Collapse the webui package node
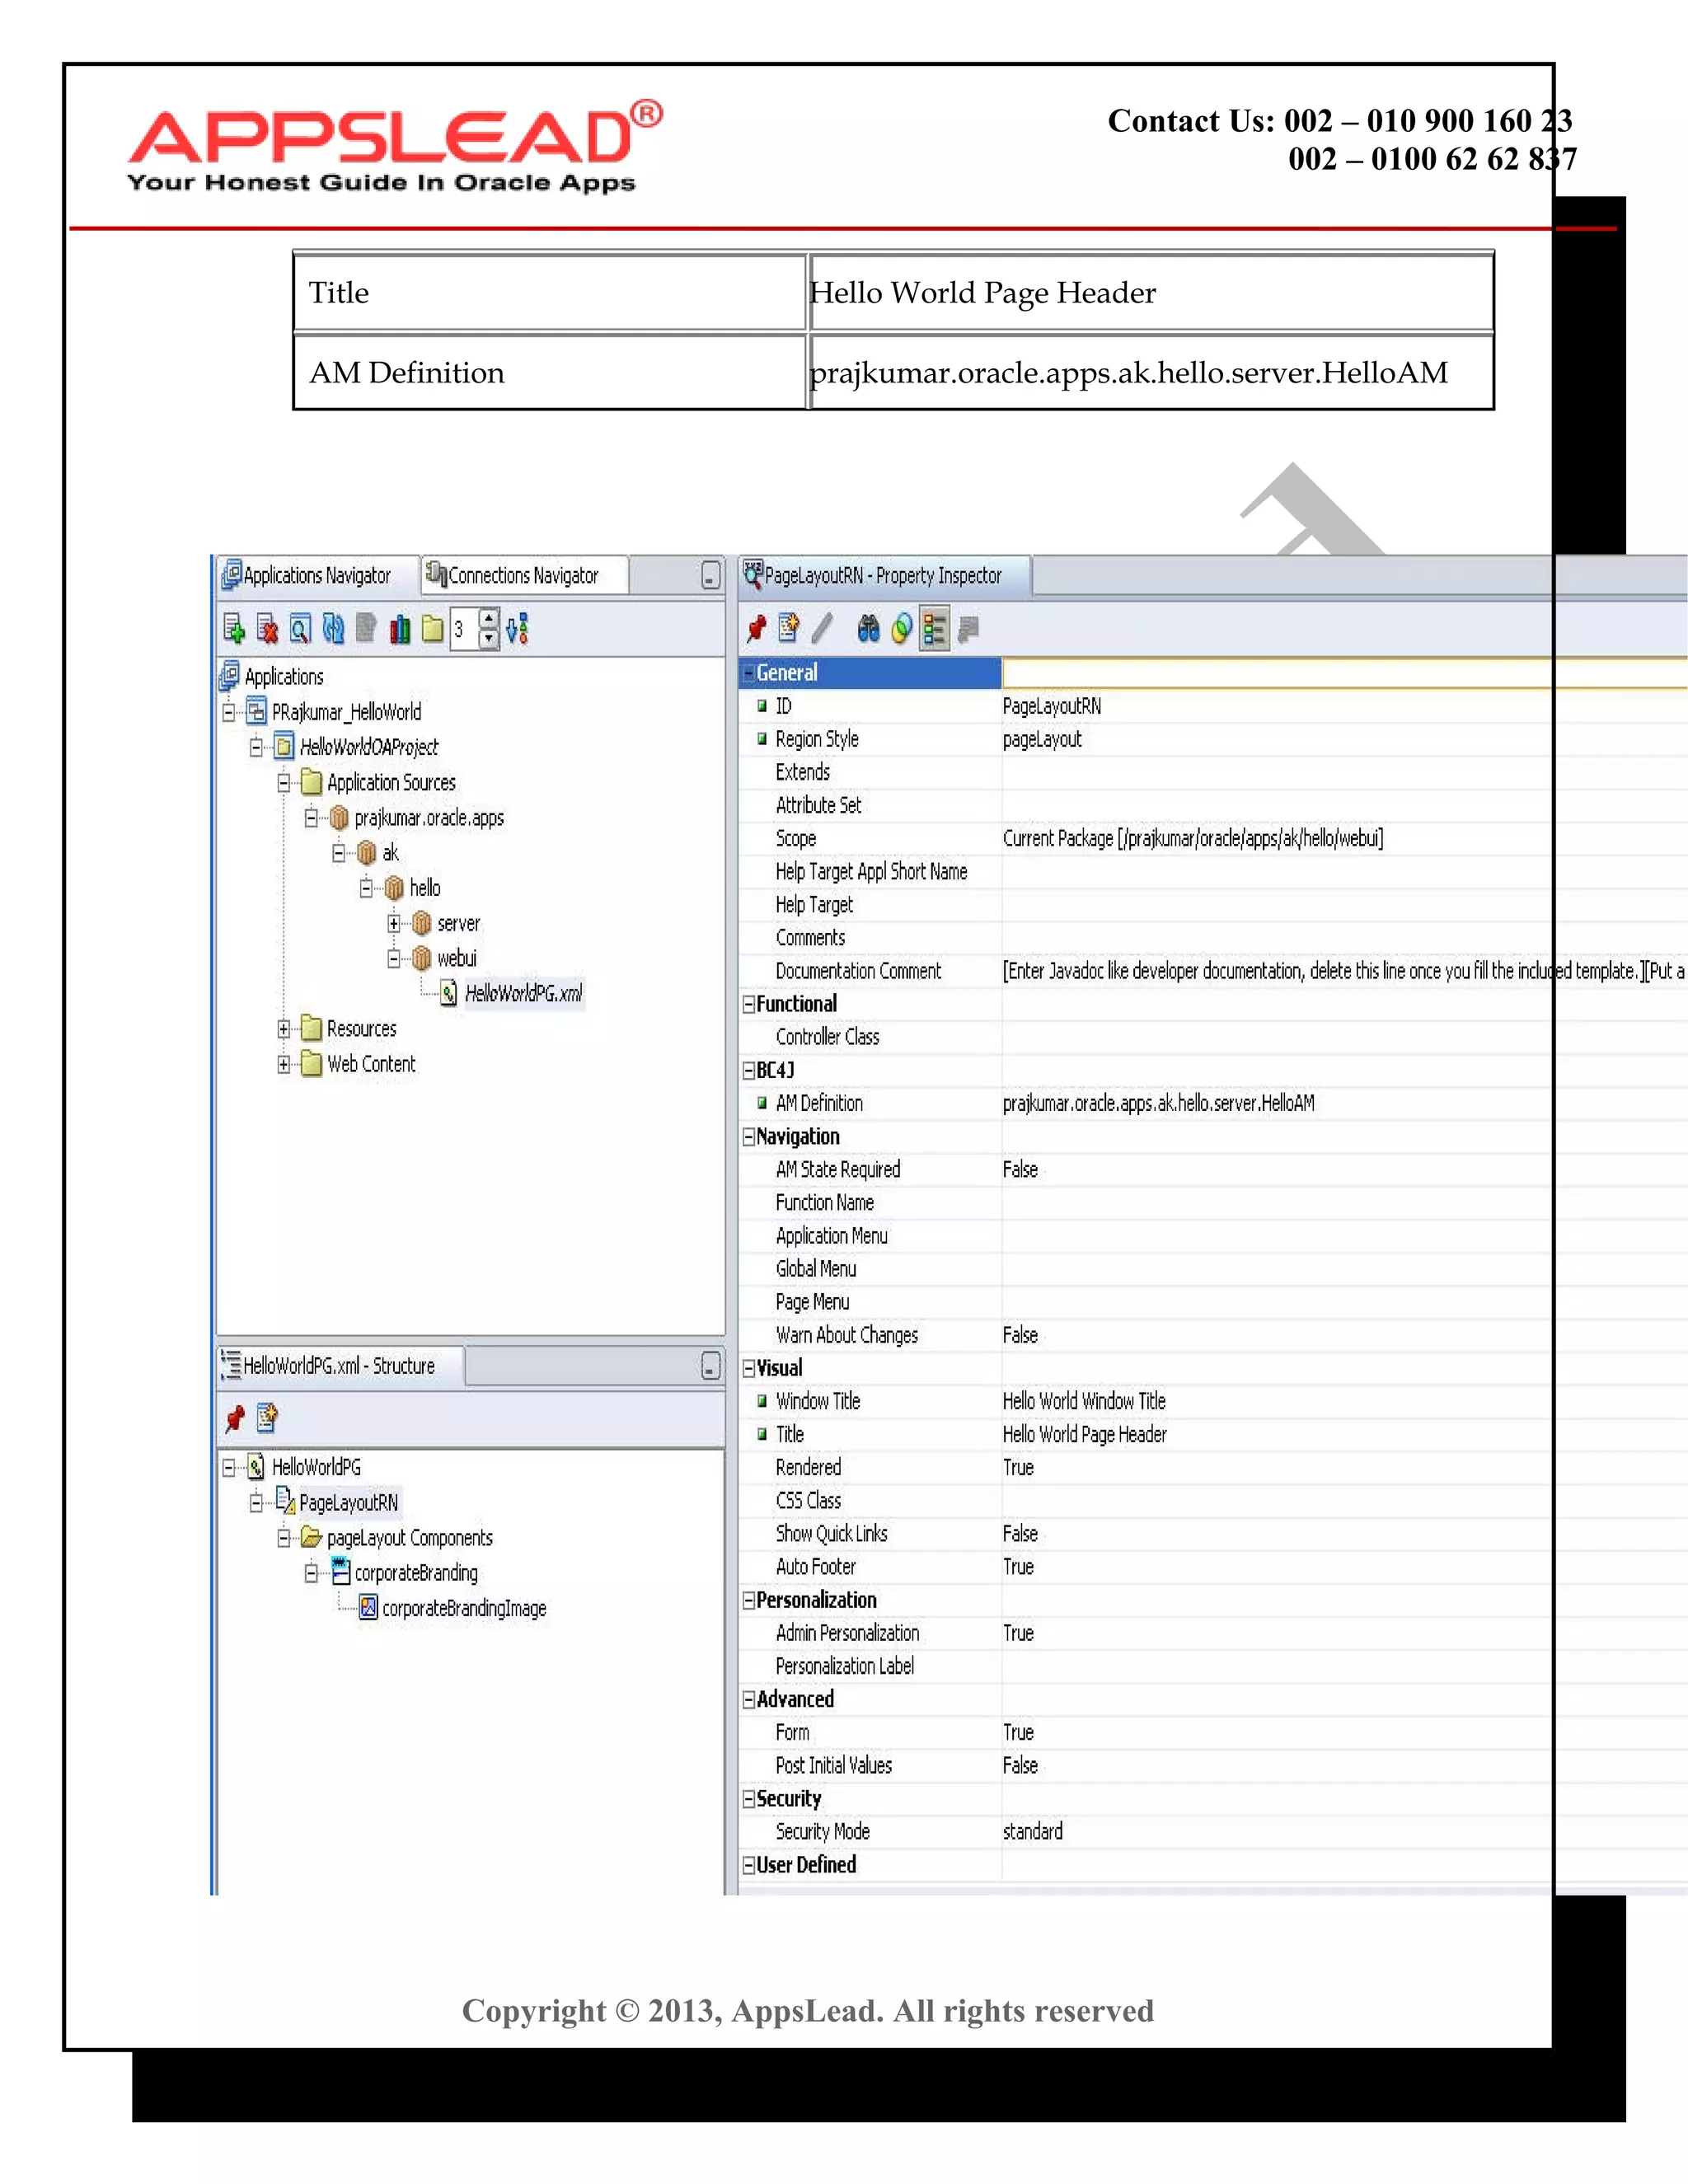 [x=394, y=958]
